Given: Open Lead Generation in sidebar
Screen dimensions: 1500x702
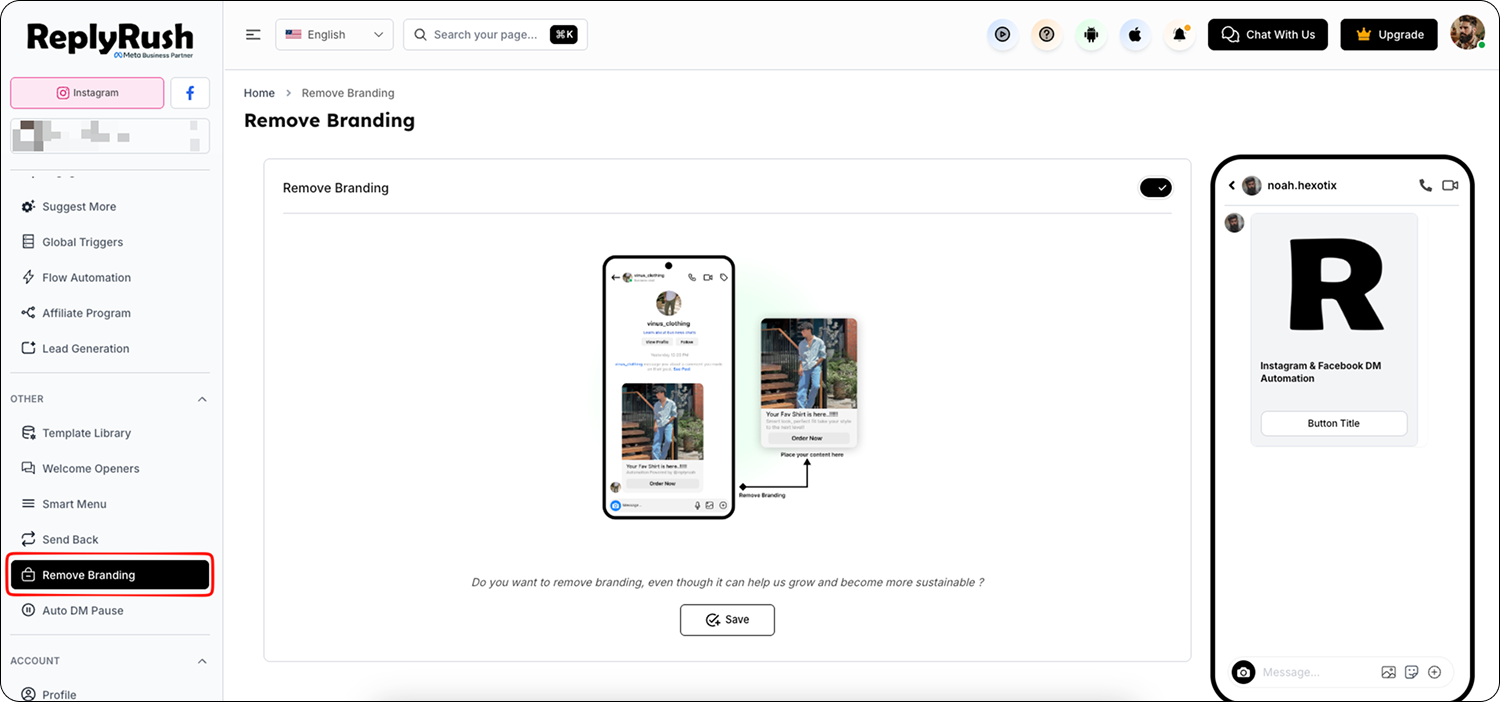Looking at the screenshot, I should [x=110, y=349].
